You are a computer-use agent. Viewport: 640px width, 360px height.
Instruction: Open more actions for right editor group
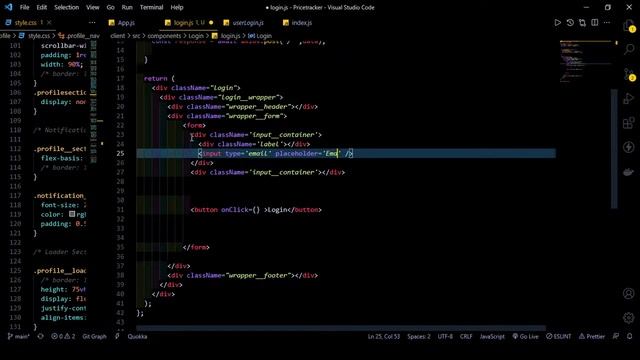pyautogui.click(x=607, y=23)
